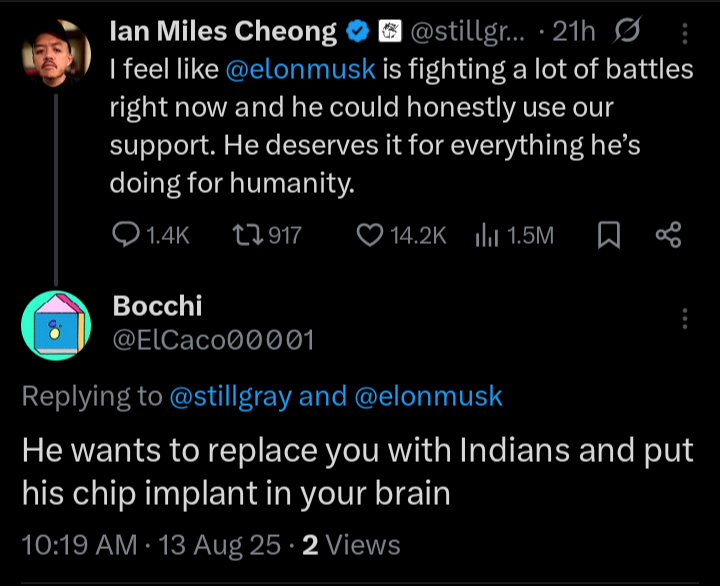The height and width of the screenshot is (586, 720).
Task: Click the repost icon
Action: (x=245, y=235)
